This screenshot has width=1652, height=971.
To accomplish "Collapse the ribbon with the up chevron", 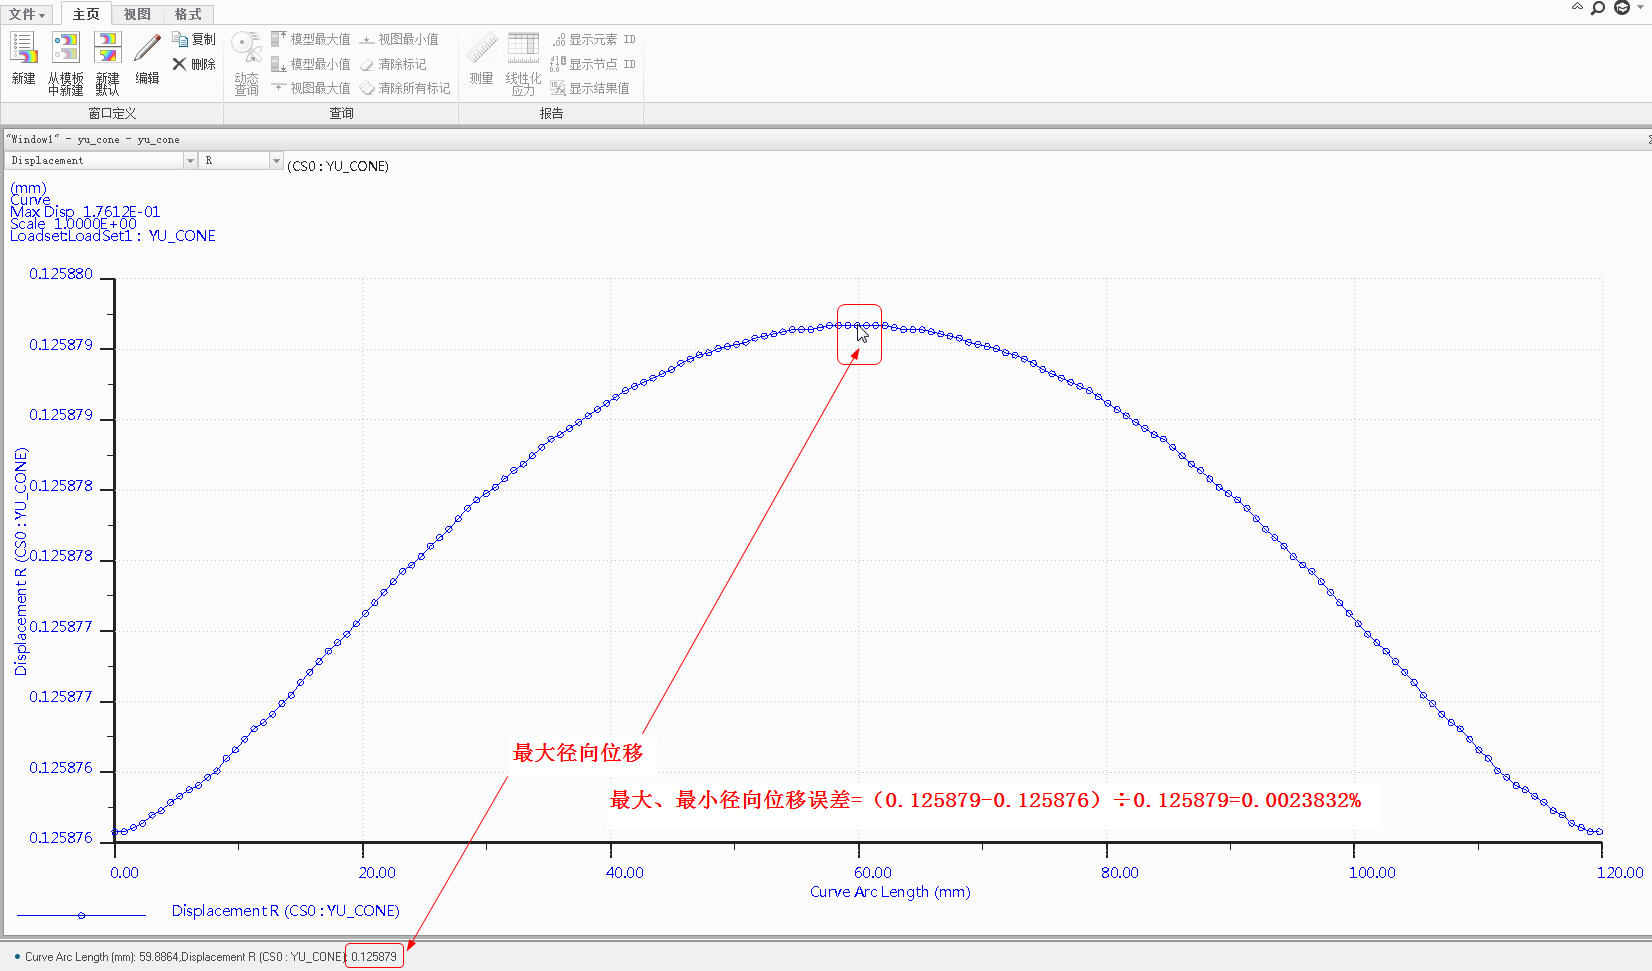I will click(1577, 7).
